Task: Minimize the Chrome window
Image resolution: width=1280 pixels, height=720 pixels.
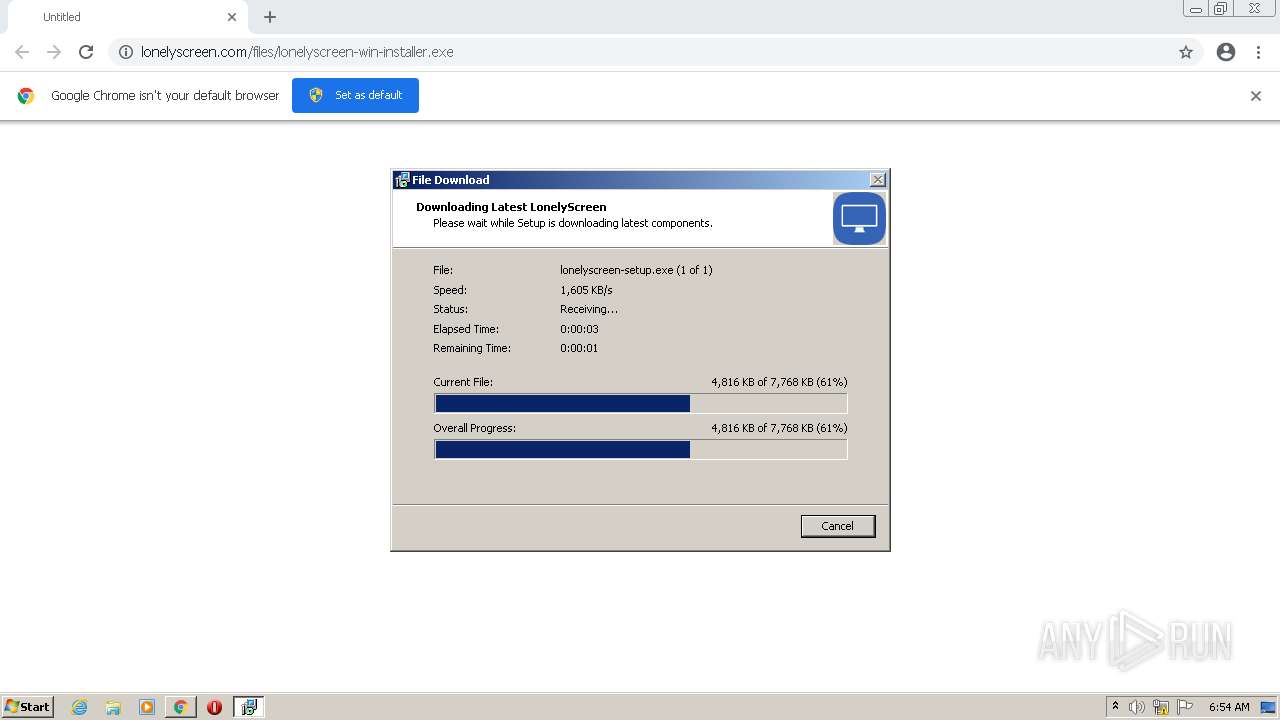Action: click(x=1196, y=9)
